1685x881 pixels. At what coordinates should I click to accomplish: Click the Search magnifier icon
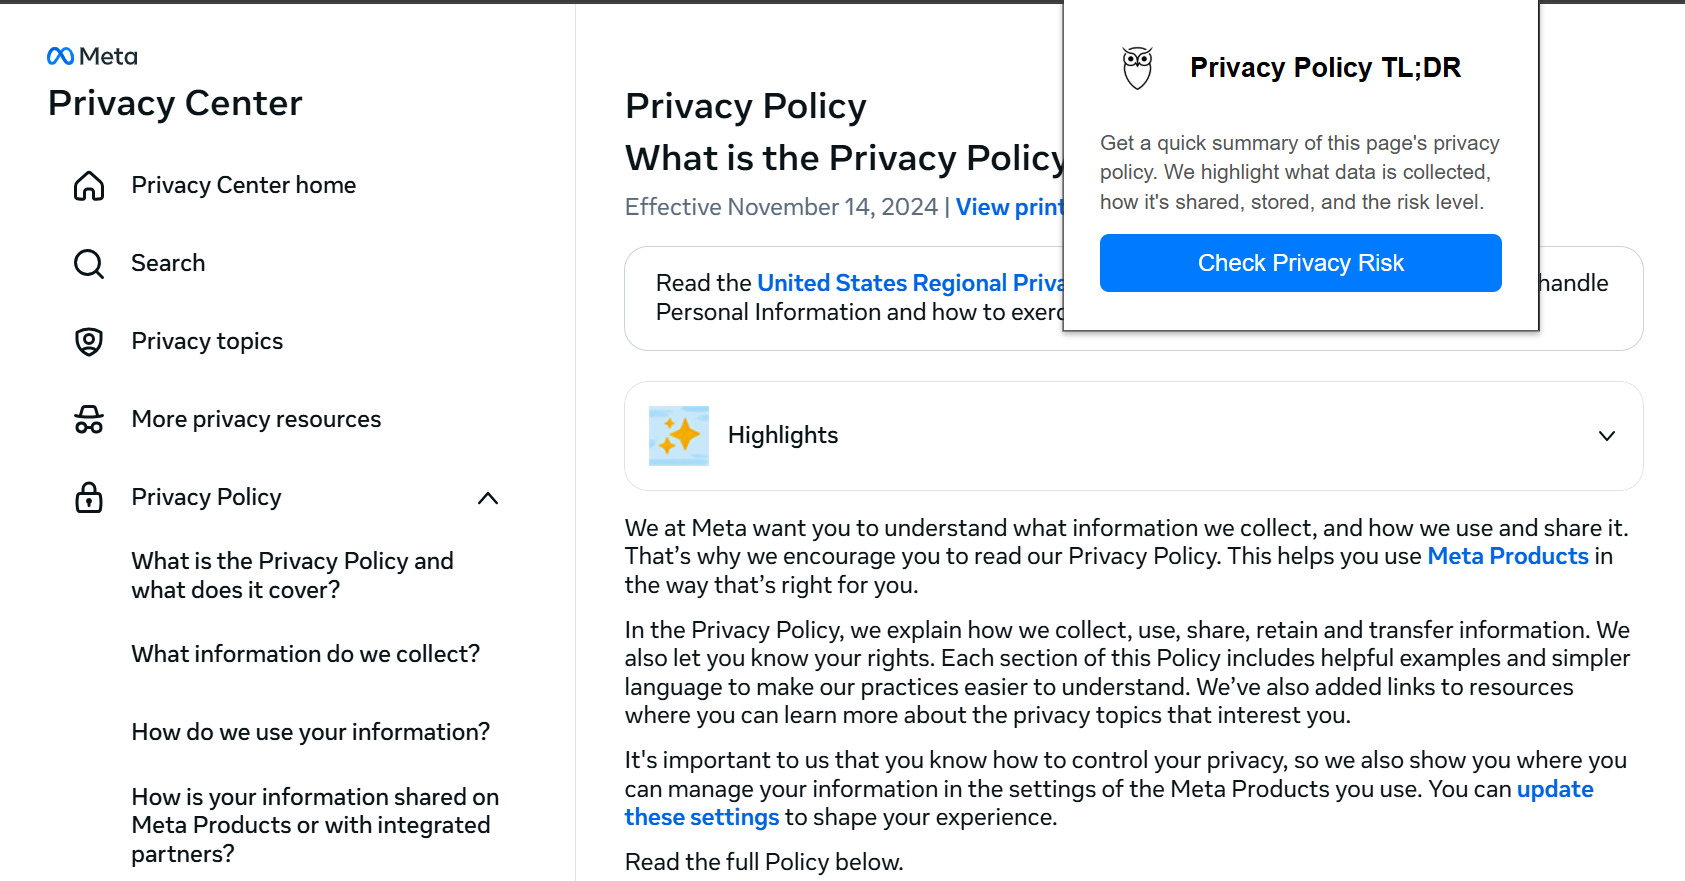point(89,264)
